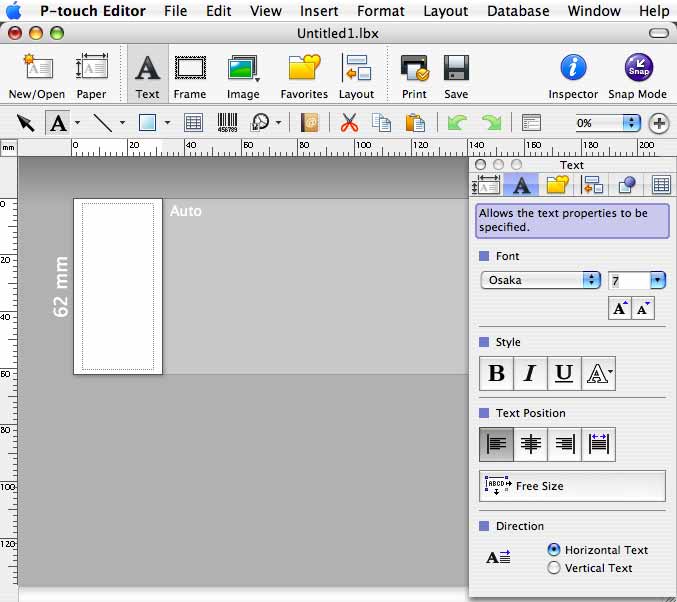Open the font size dropdown arrow
The image size is (677, 602).
(x=658, y=280)
